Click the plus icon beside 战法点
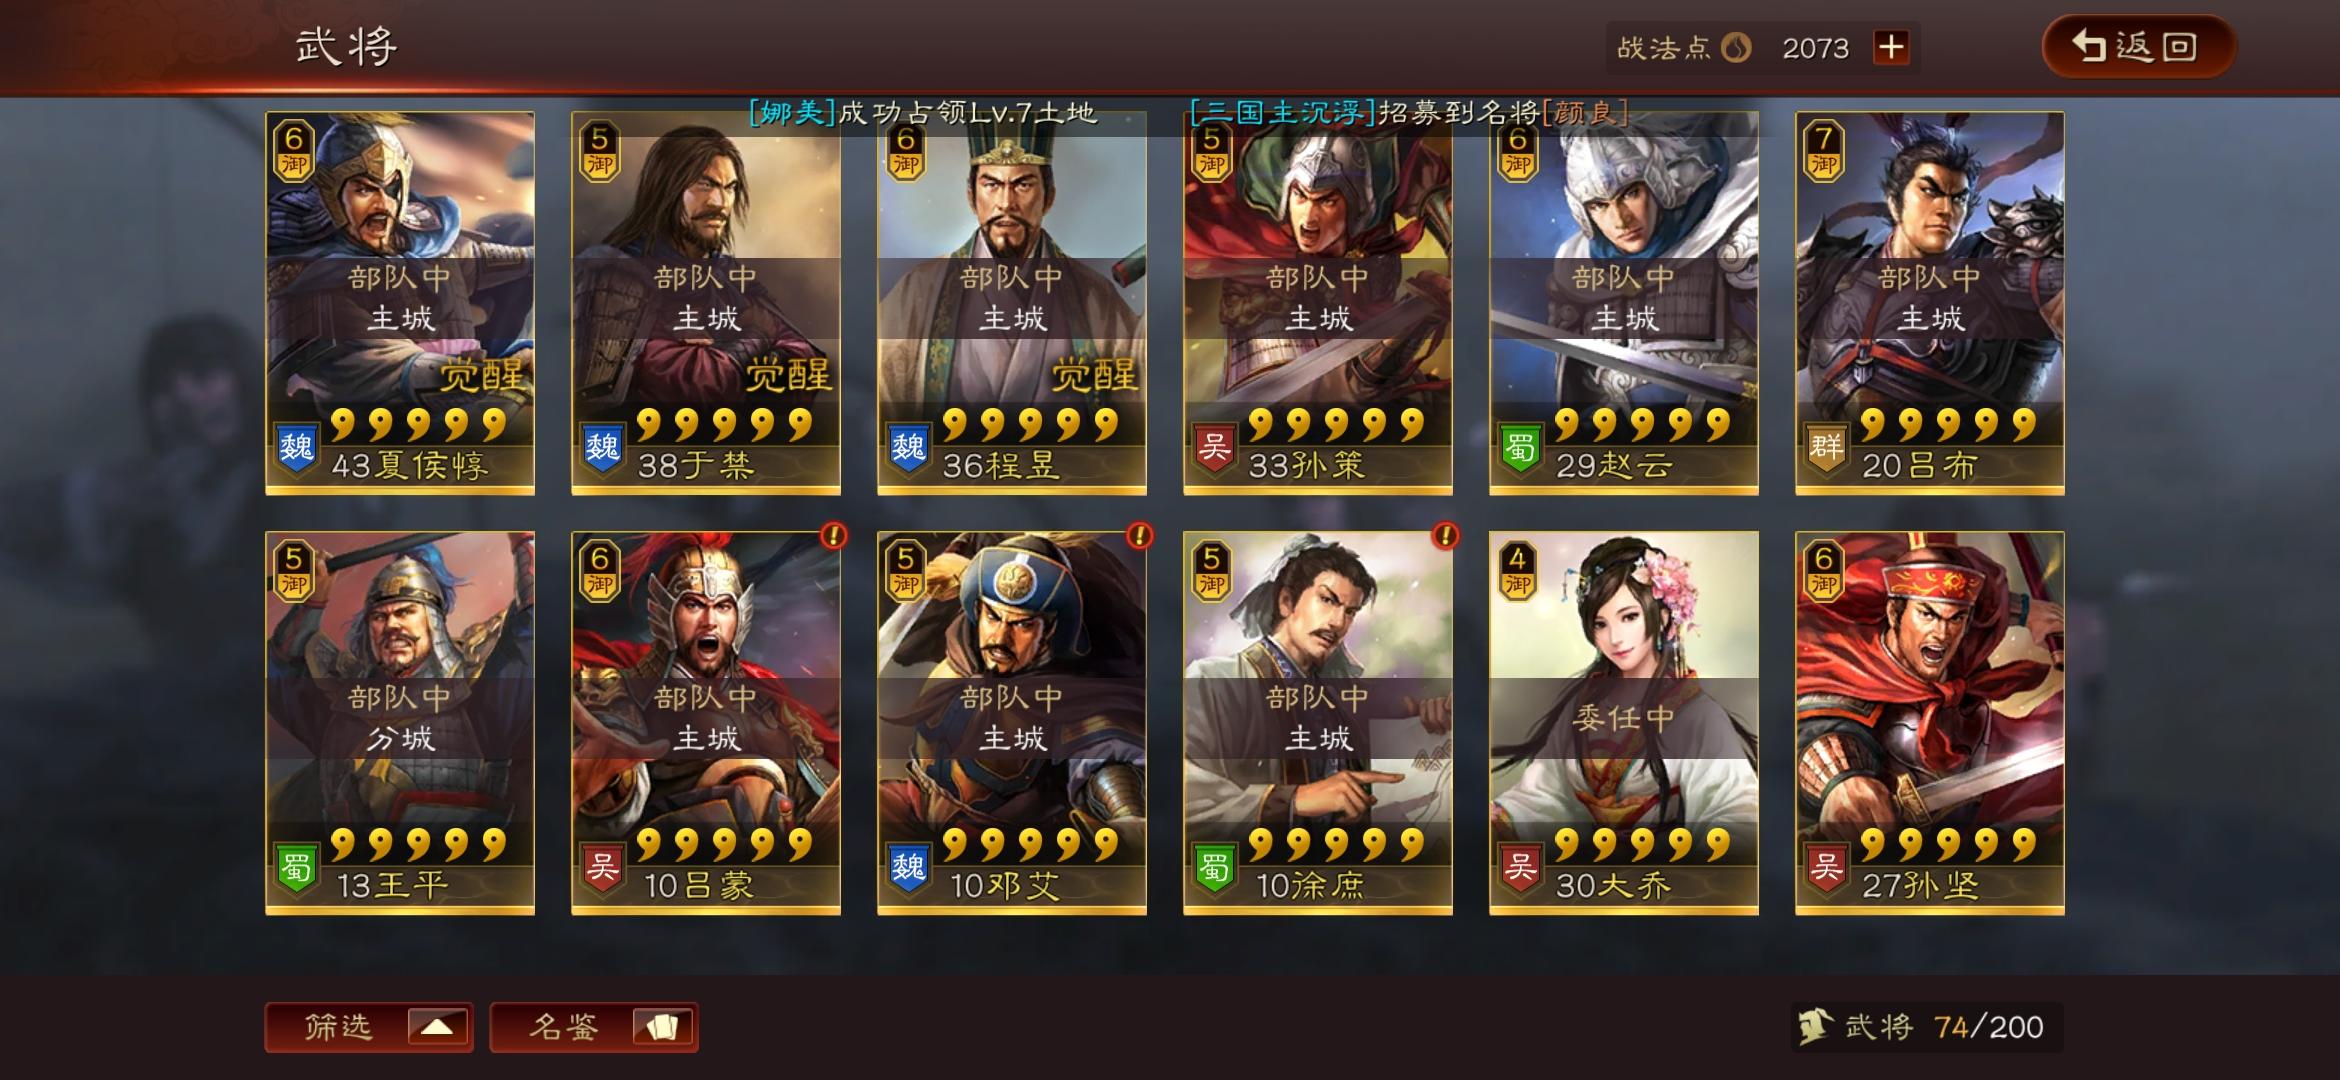 (x=1891, y=47)
